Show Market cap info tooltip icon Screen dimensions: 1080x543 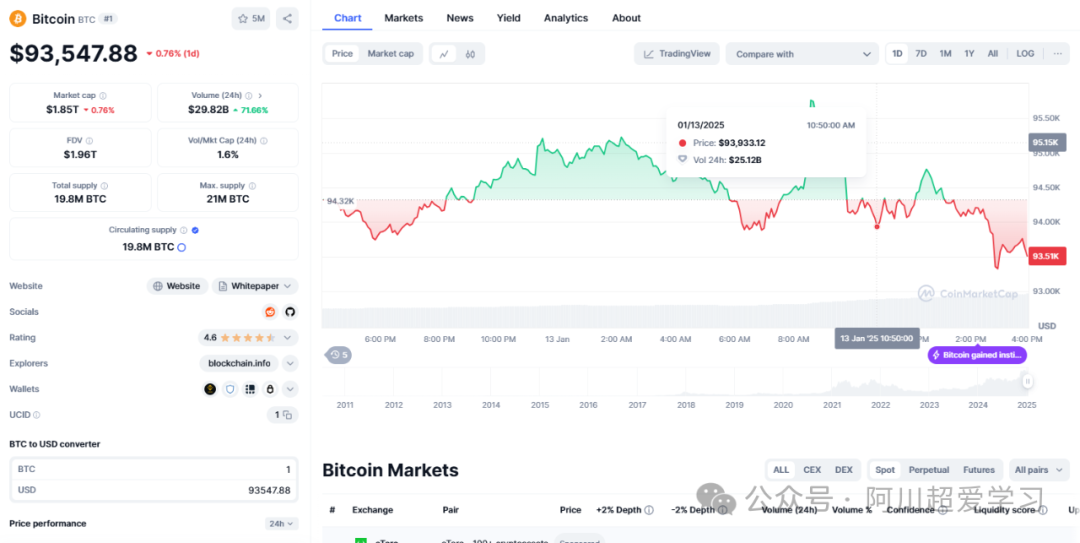pos(103,96)
